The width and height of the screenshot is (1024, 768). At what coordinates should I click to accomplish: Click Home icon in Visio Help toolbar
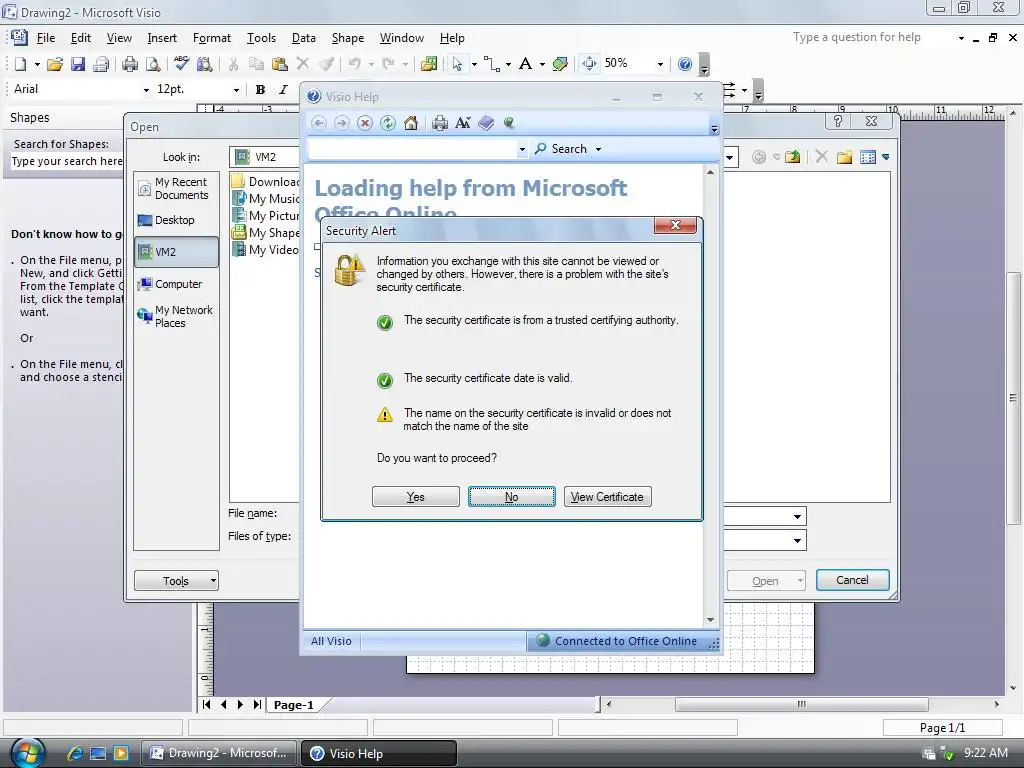coord(411,123)
